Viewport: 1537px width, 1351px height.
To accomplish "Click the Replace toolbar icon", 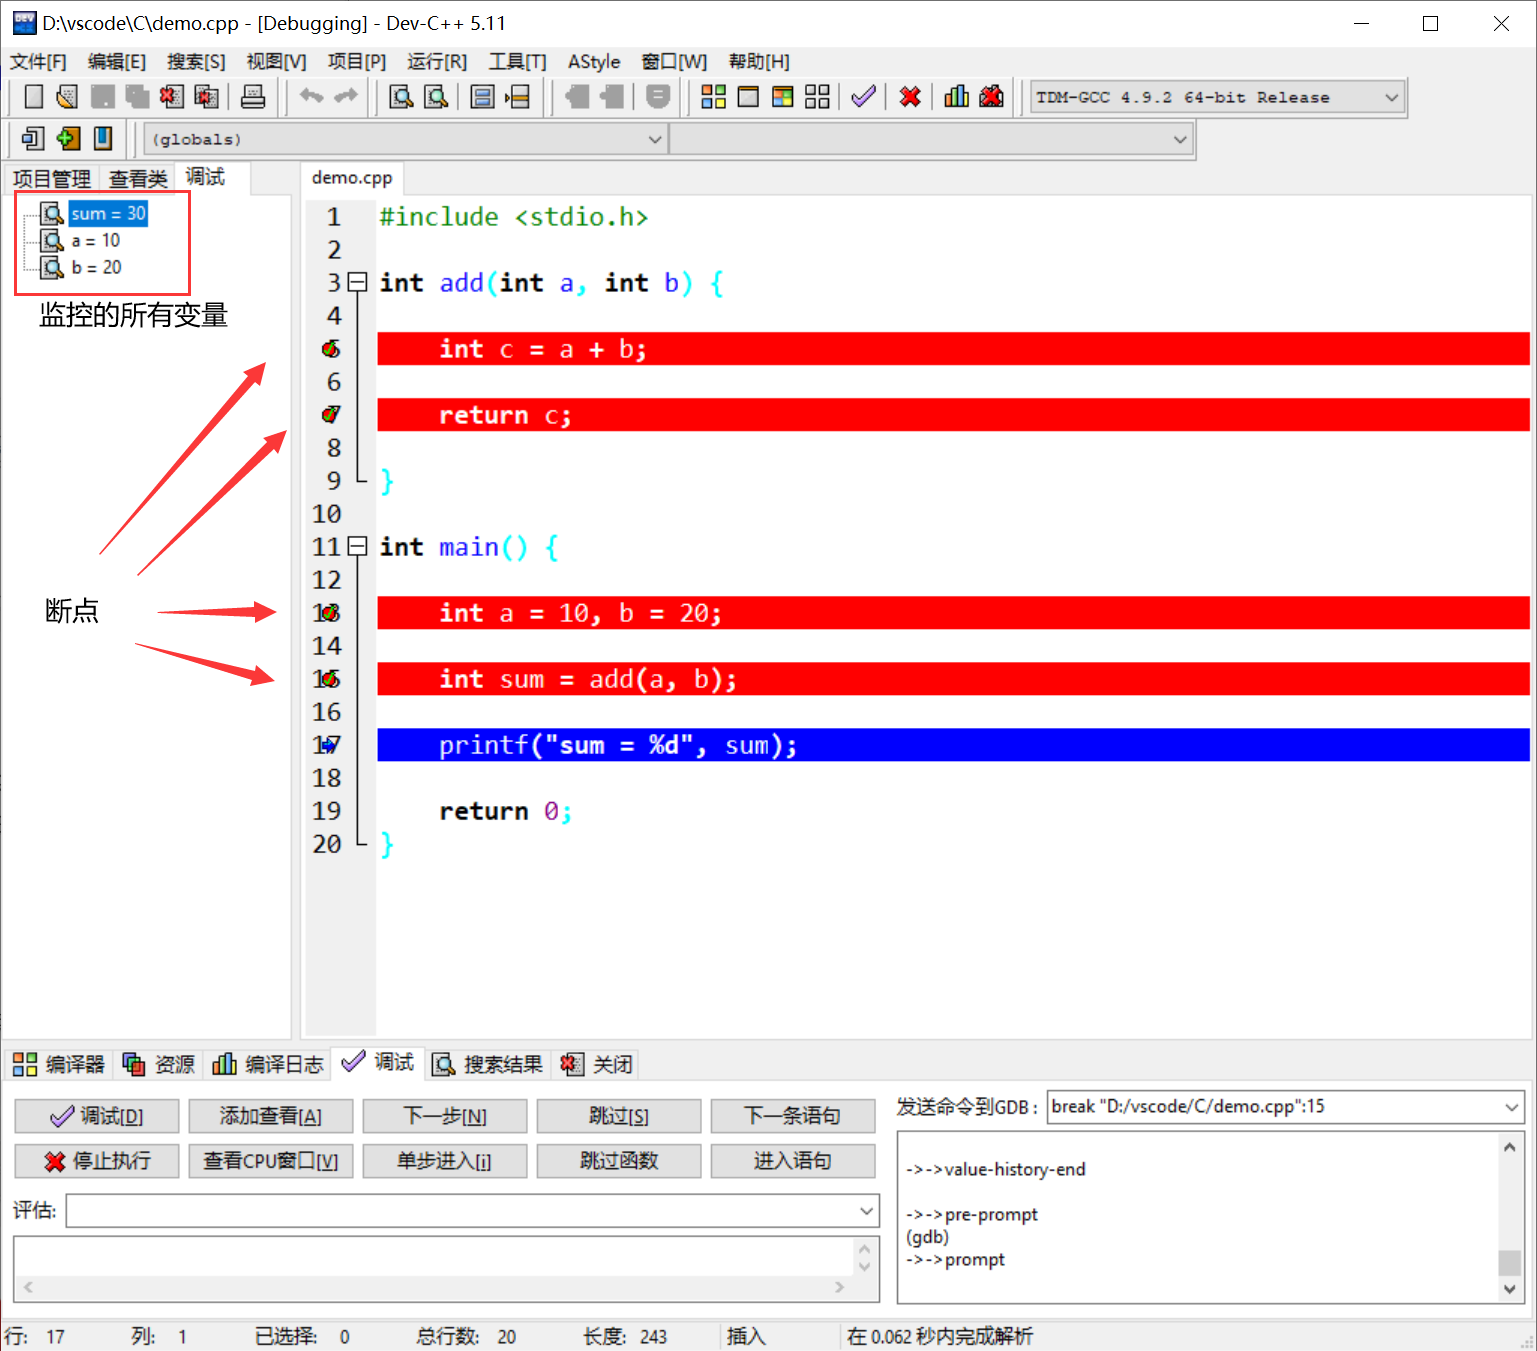I will point(436,97).
